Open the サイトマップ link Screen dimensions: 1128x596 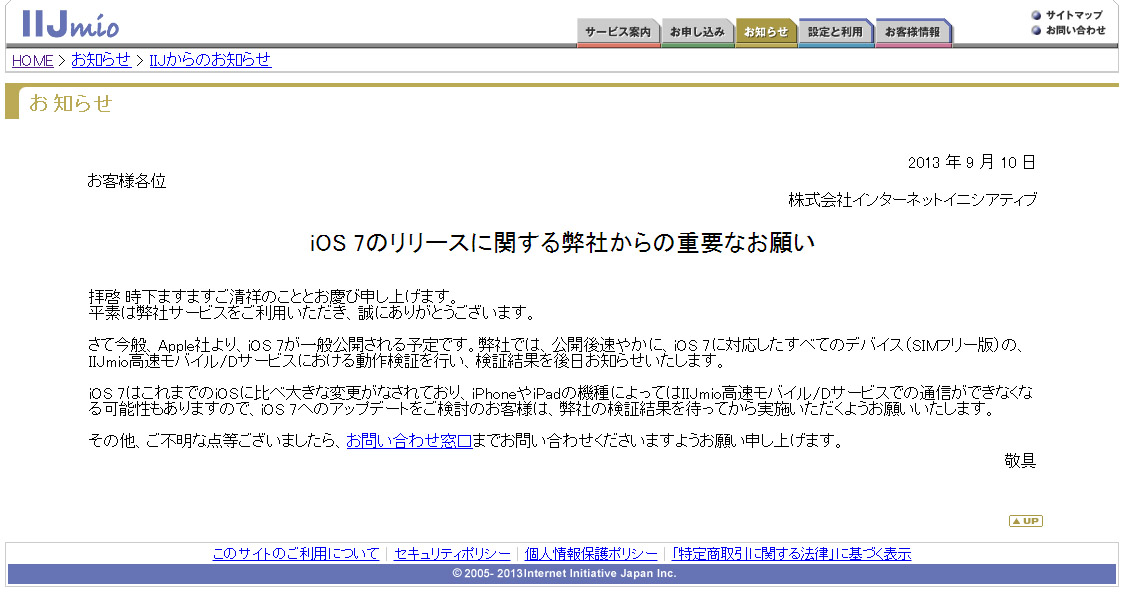[1073, 15]
